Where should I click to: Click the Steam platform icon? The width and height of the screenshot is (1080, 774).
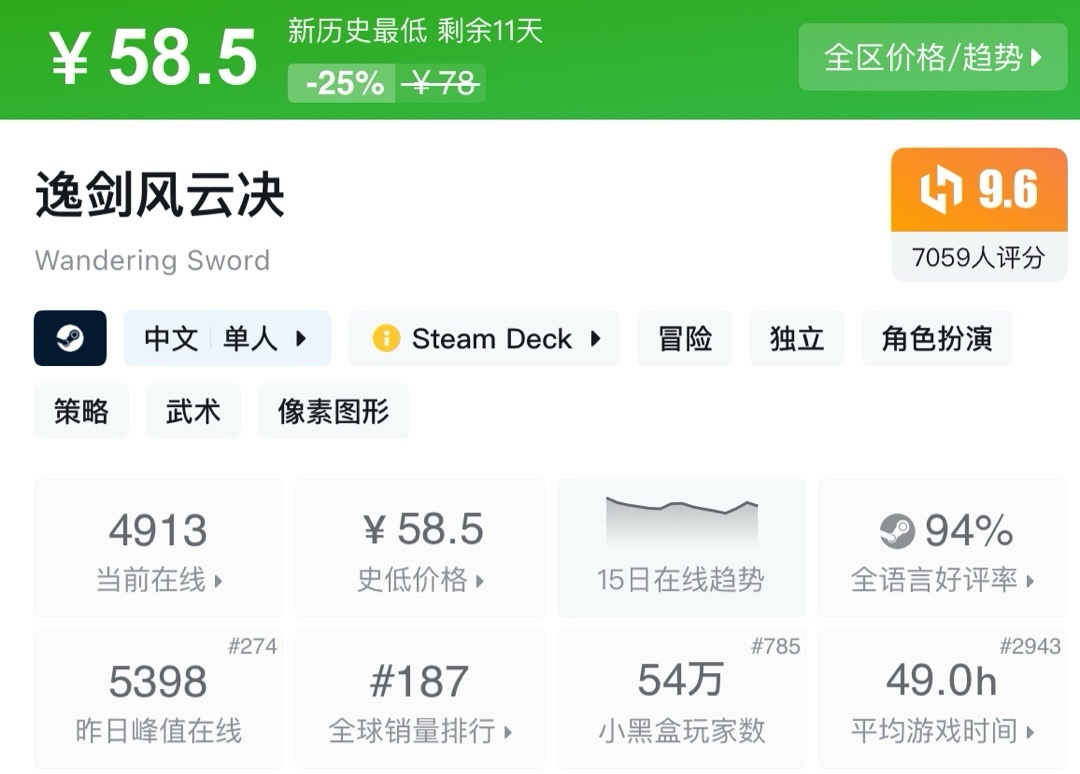[x=70, y=338]
